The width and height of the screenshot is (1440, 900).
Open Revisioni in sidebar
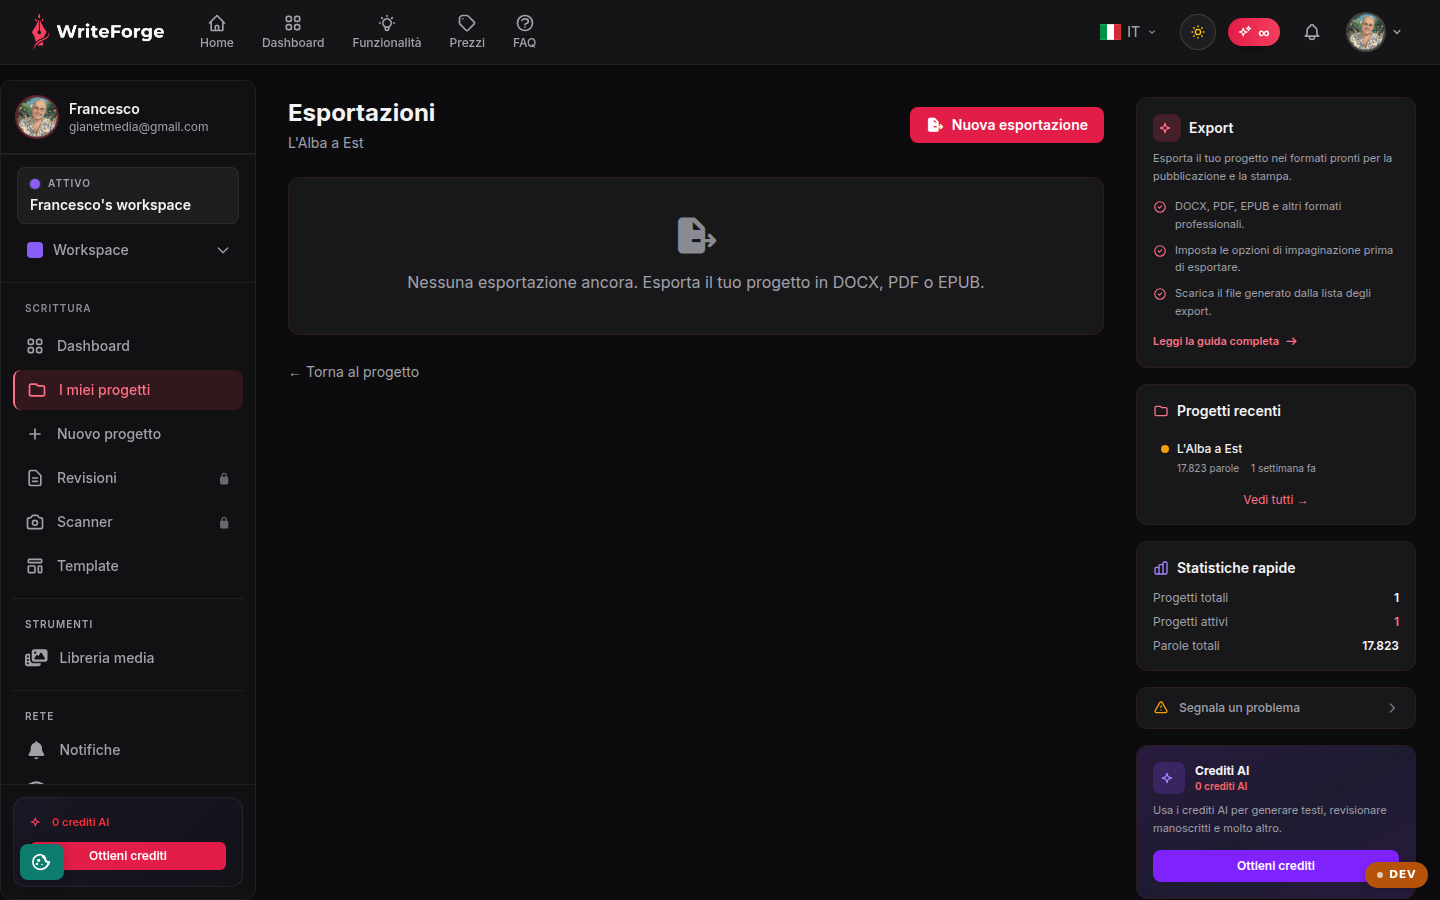pos(128,478)
